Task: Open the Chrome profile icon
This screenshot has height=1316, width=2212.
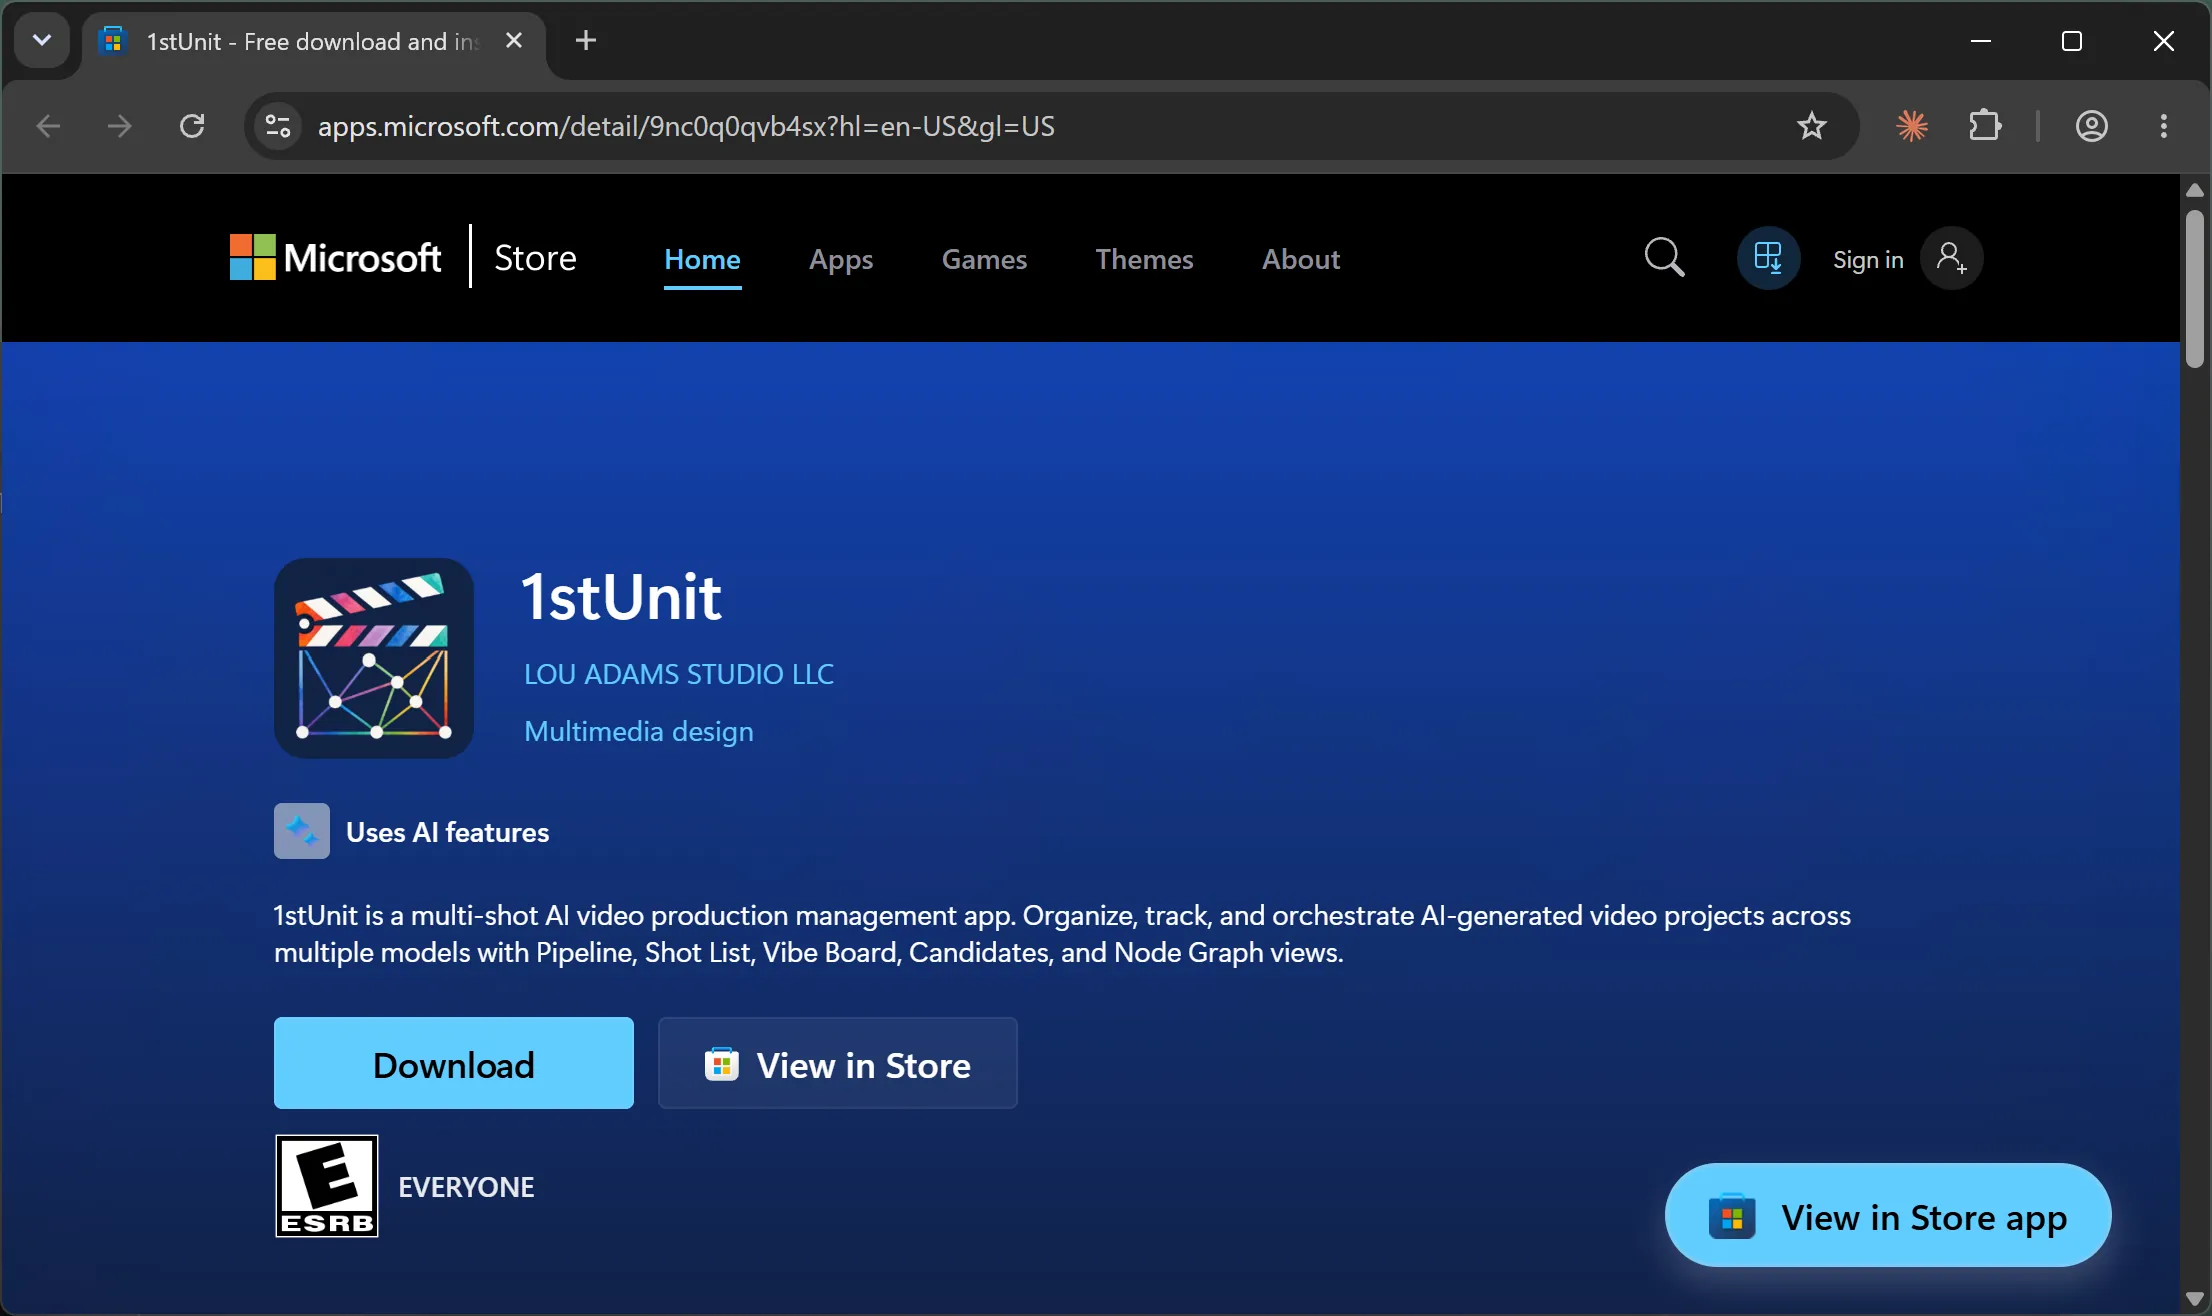Action: pyautogui.click(x=2092, y=126)
